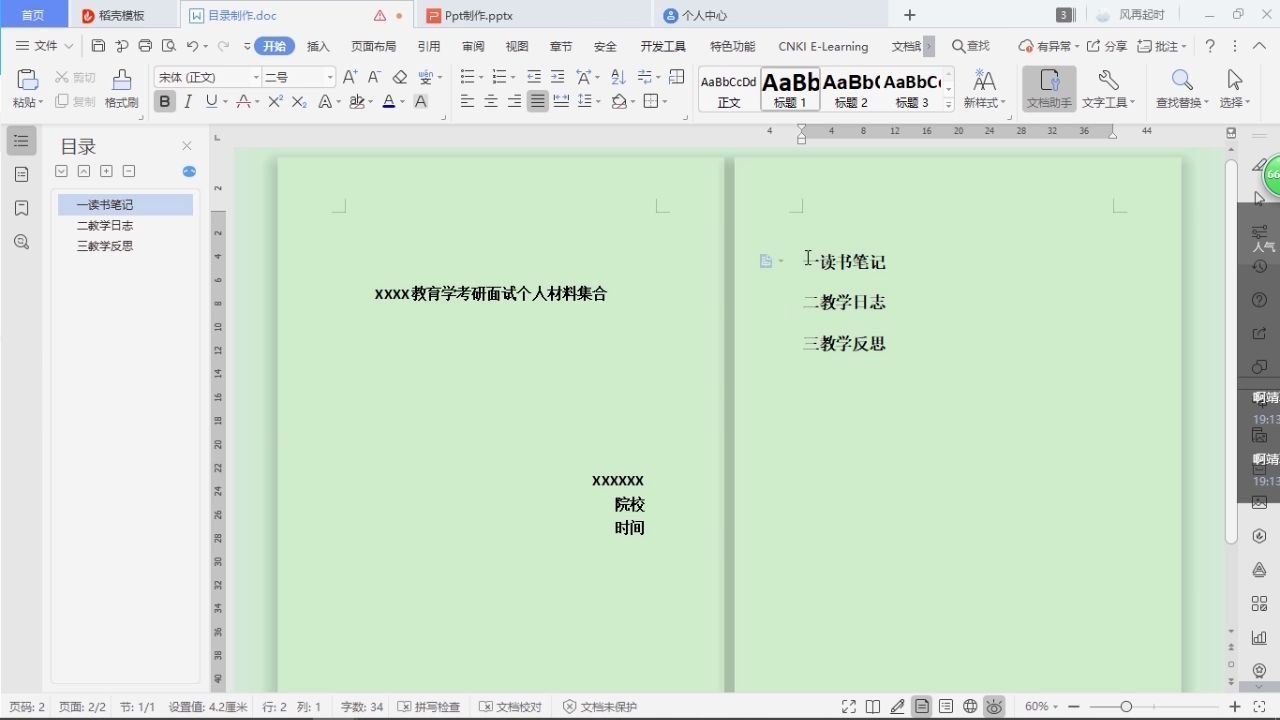Switch to the 插入 ribbon tab
This screenshot has width=1280, height=720.
click(318, 46)
